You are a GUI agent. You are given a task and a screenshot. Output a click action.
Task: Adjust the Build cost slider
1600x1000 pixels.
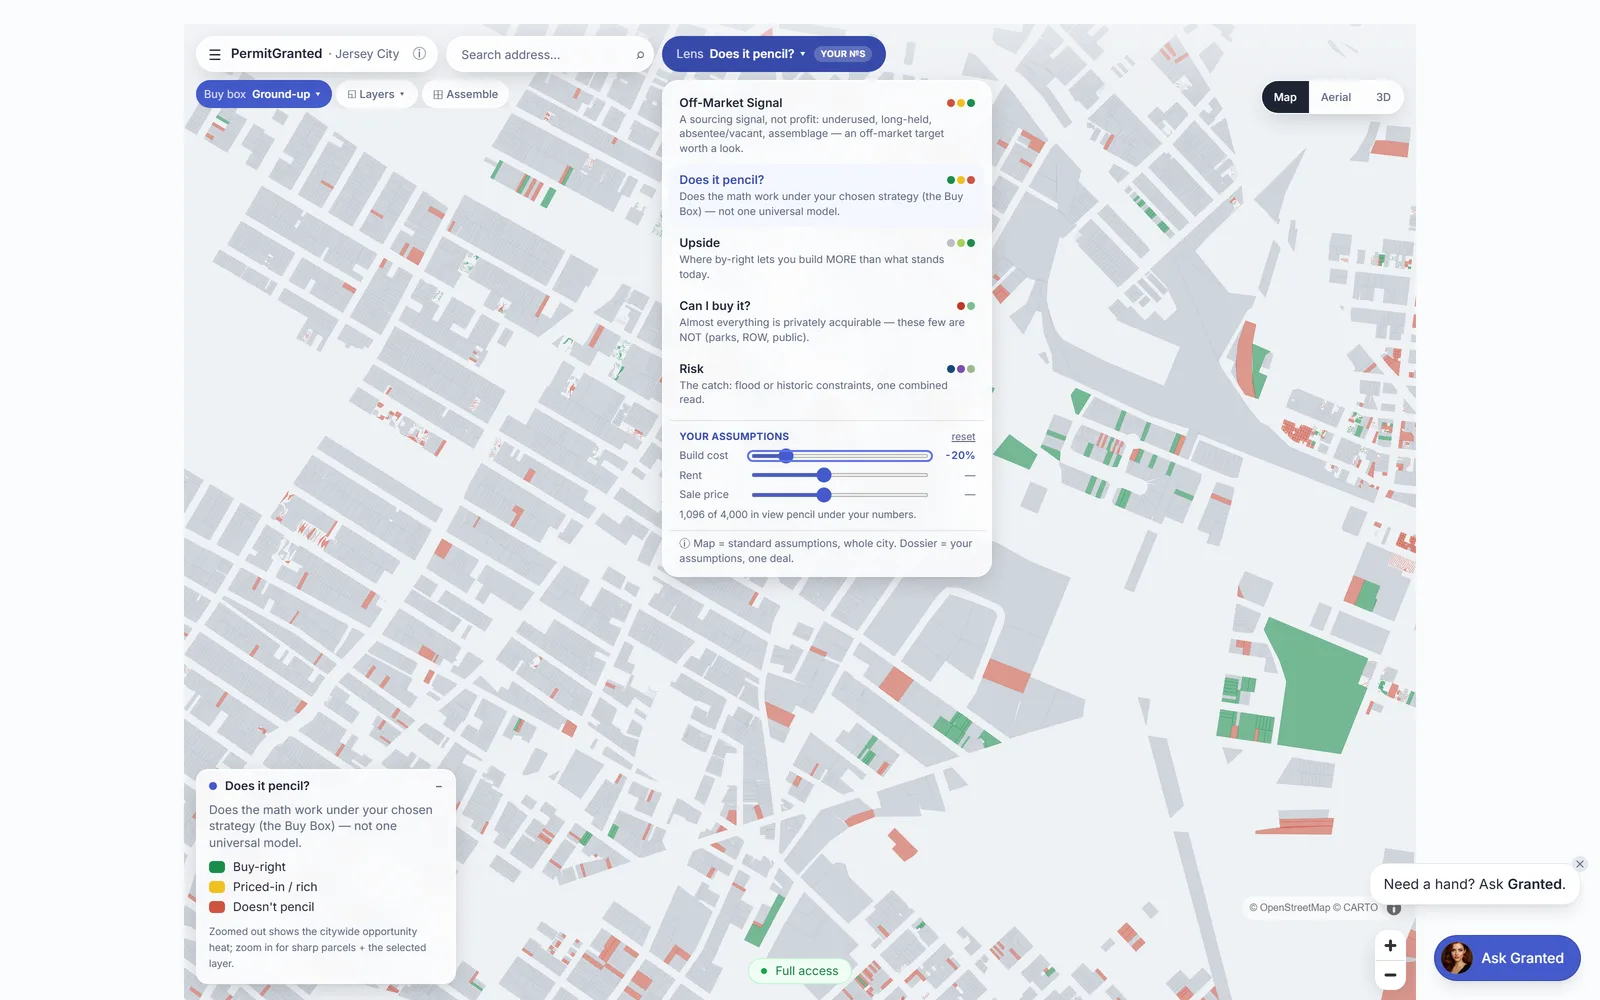click(x=840, y=456)
